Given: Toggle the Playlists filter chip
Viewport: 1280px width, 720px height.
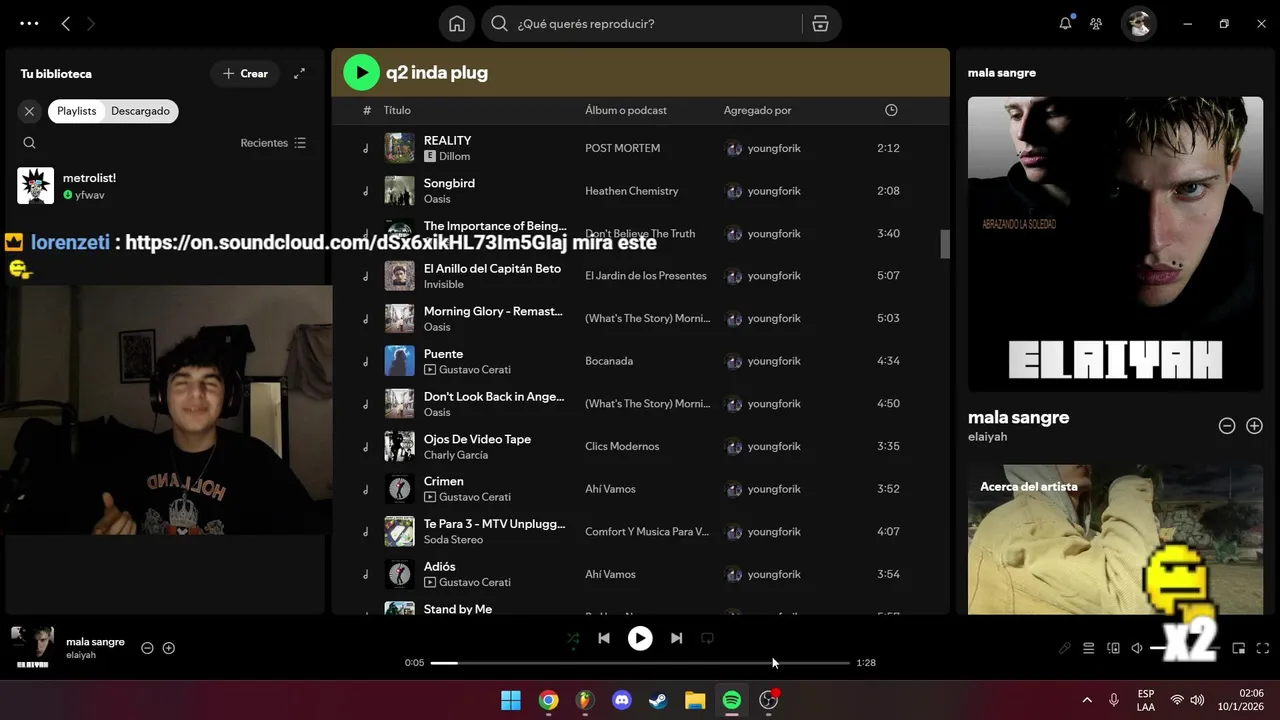Looking at the screenshot, I should [x=76, y=111].
